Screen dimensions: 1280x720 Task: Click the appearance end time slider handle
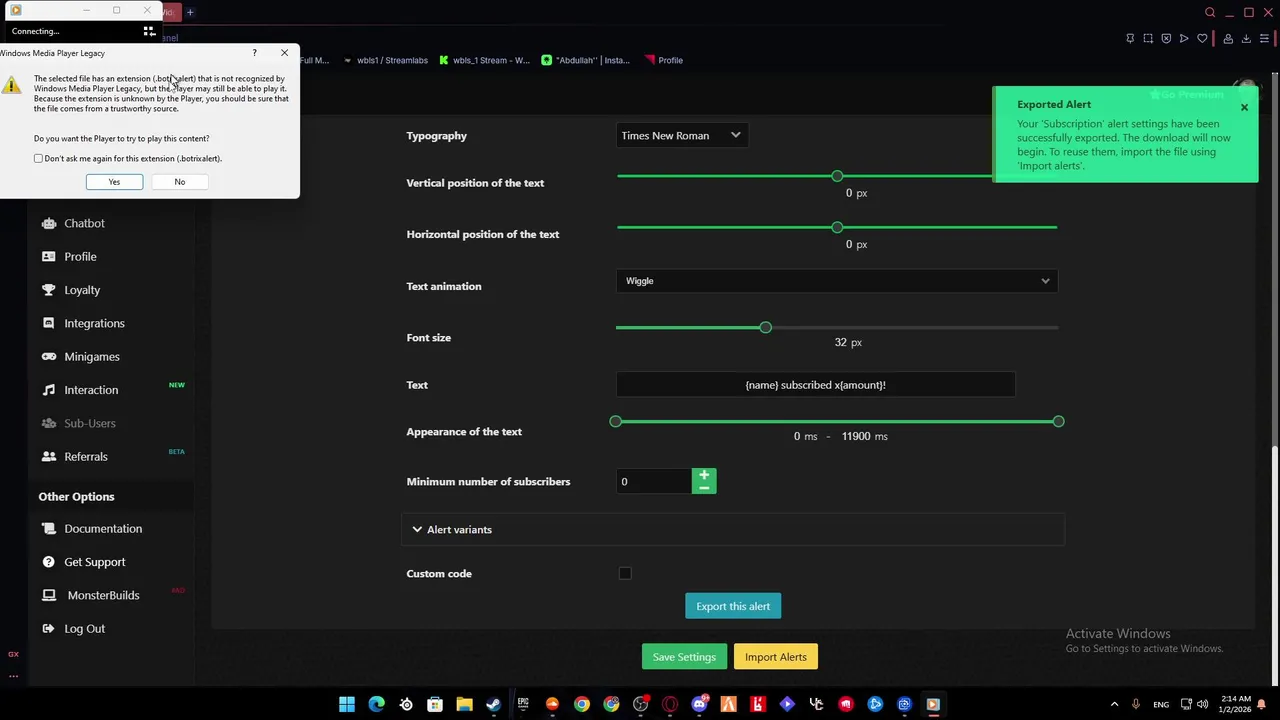coord(1058,421)
